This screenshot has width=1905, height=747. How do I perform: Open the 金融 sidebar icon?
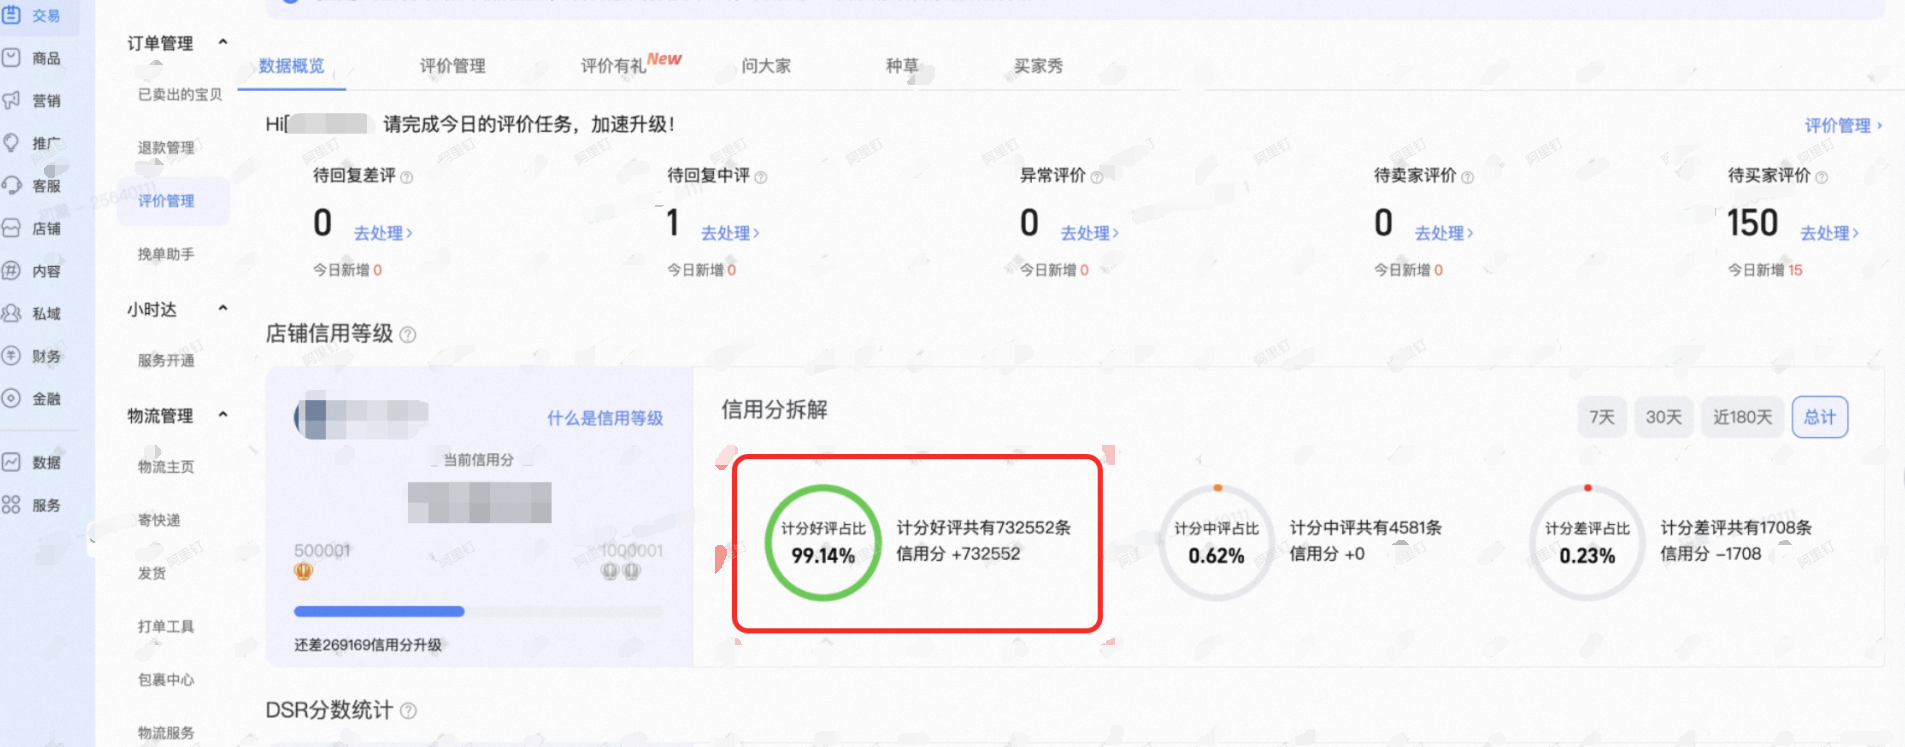pos(11,398)
